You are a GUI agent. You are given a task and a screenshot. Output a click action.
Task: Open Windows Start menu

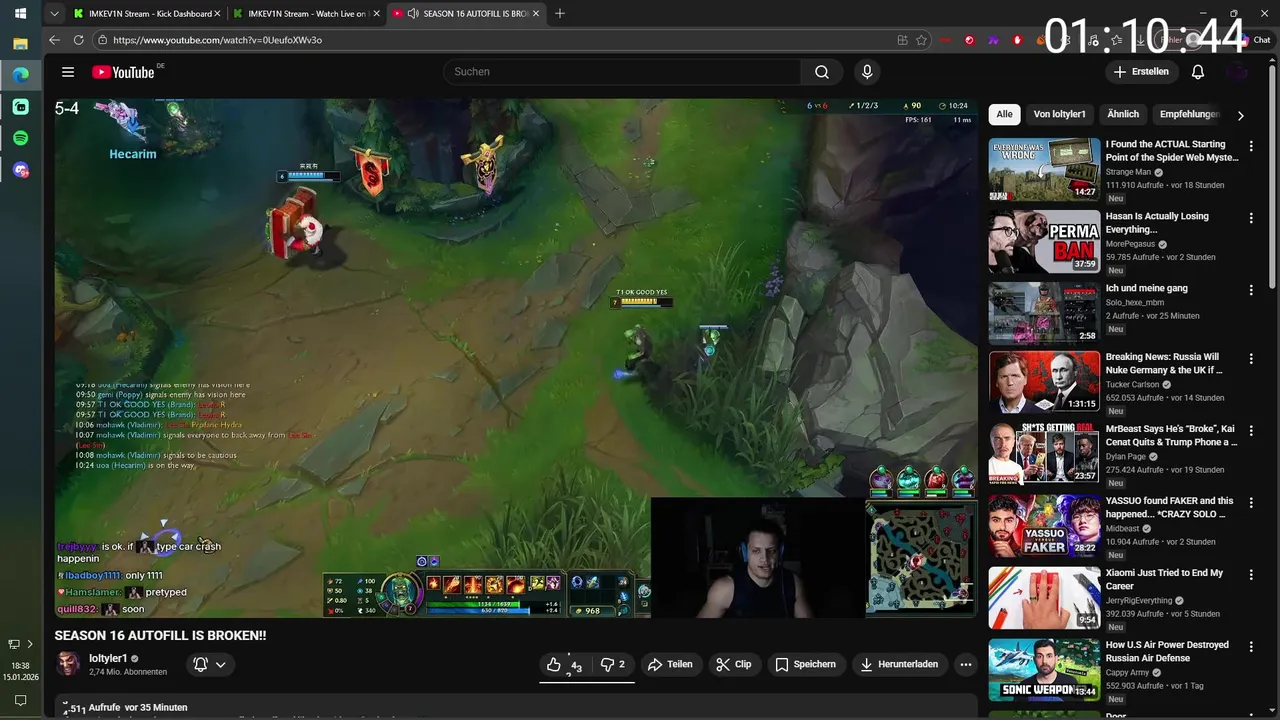pos(20,14)
